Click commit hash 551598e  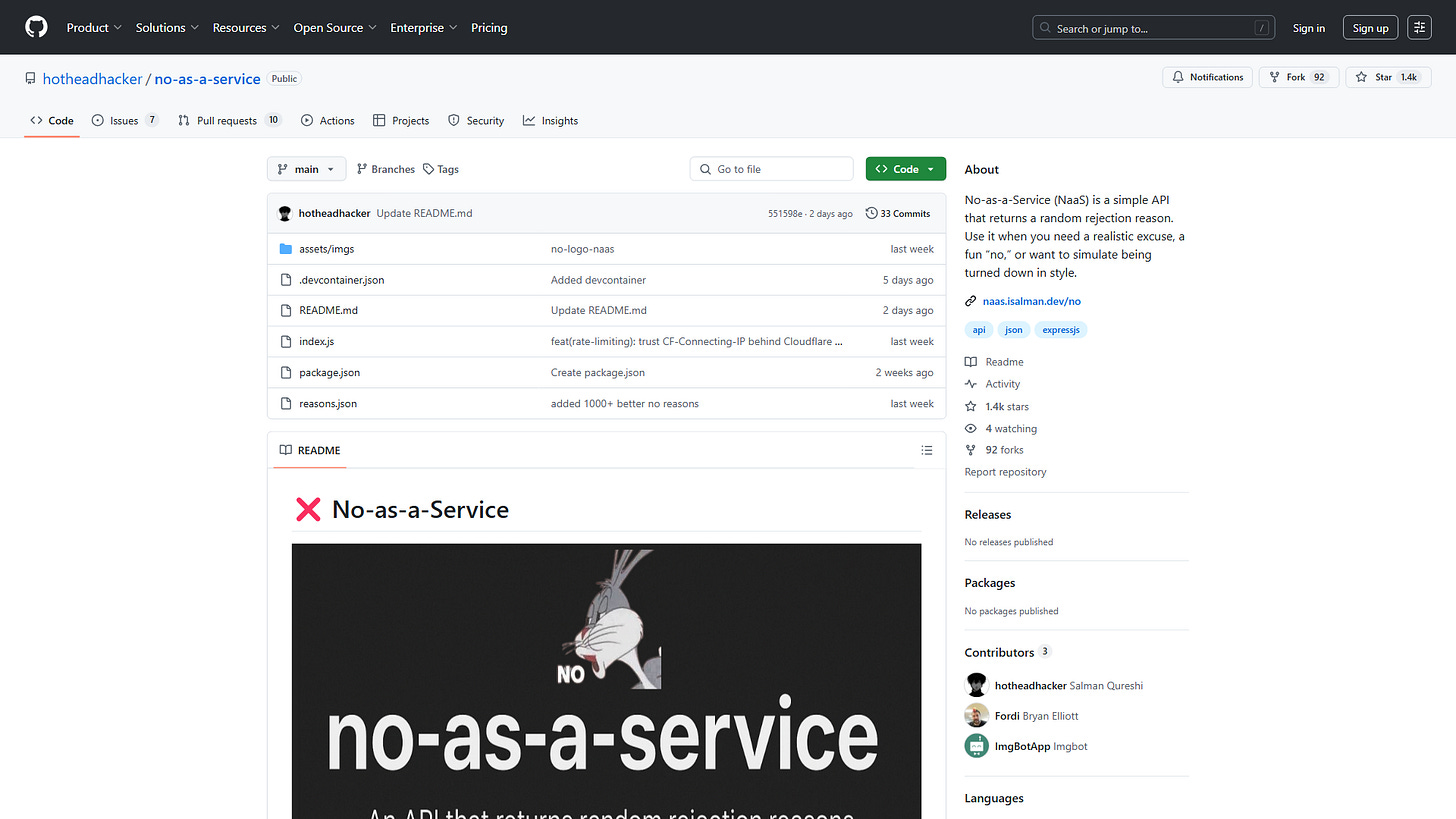coord(785,214)
